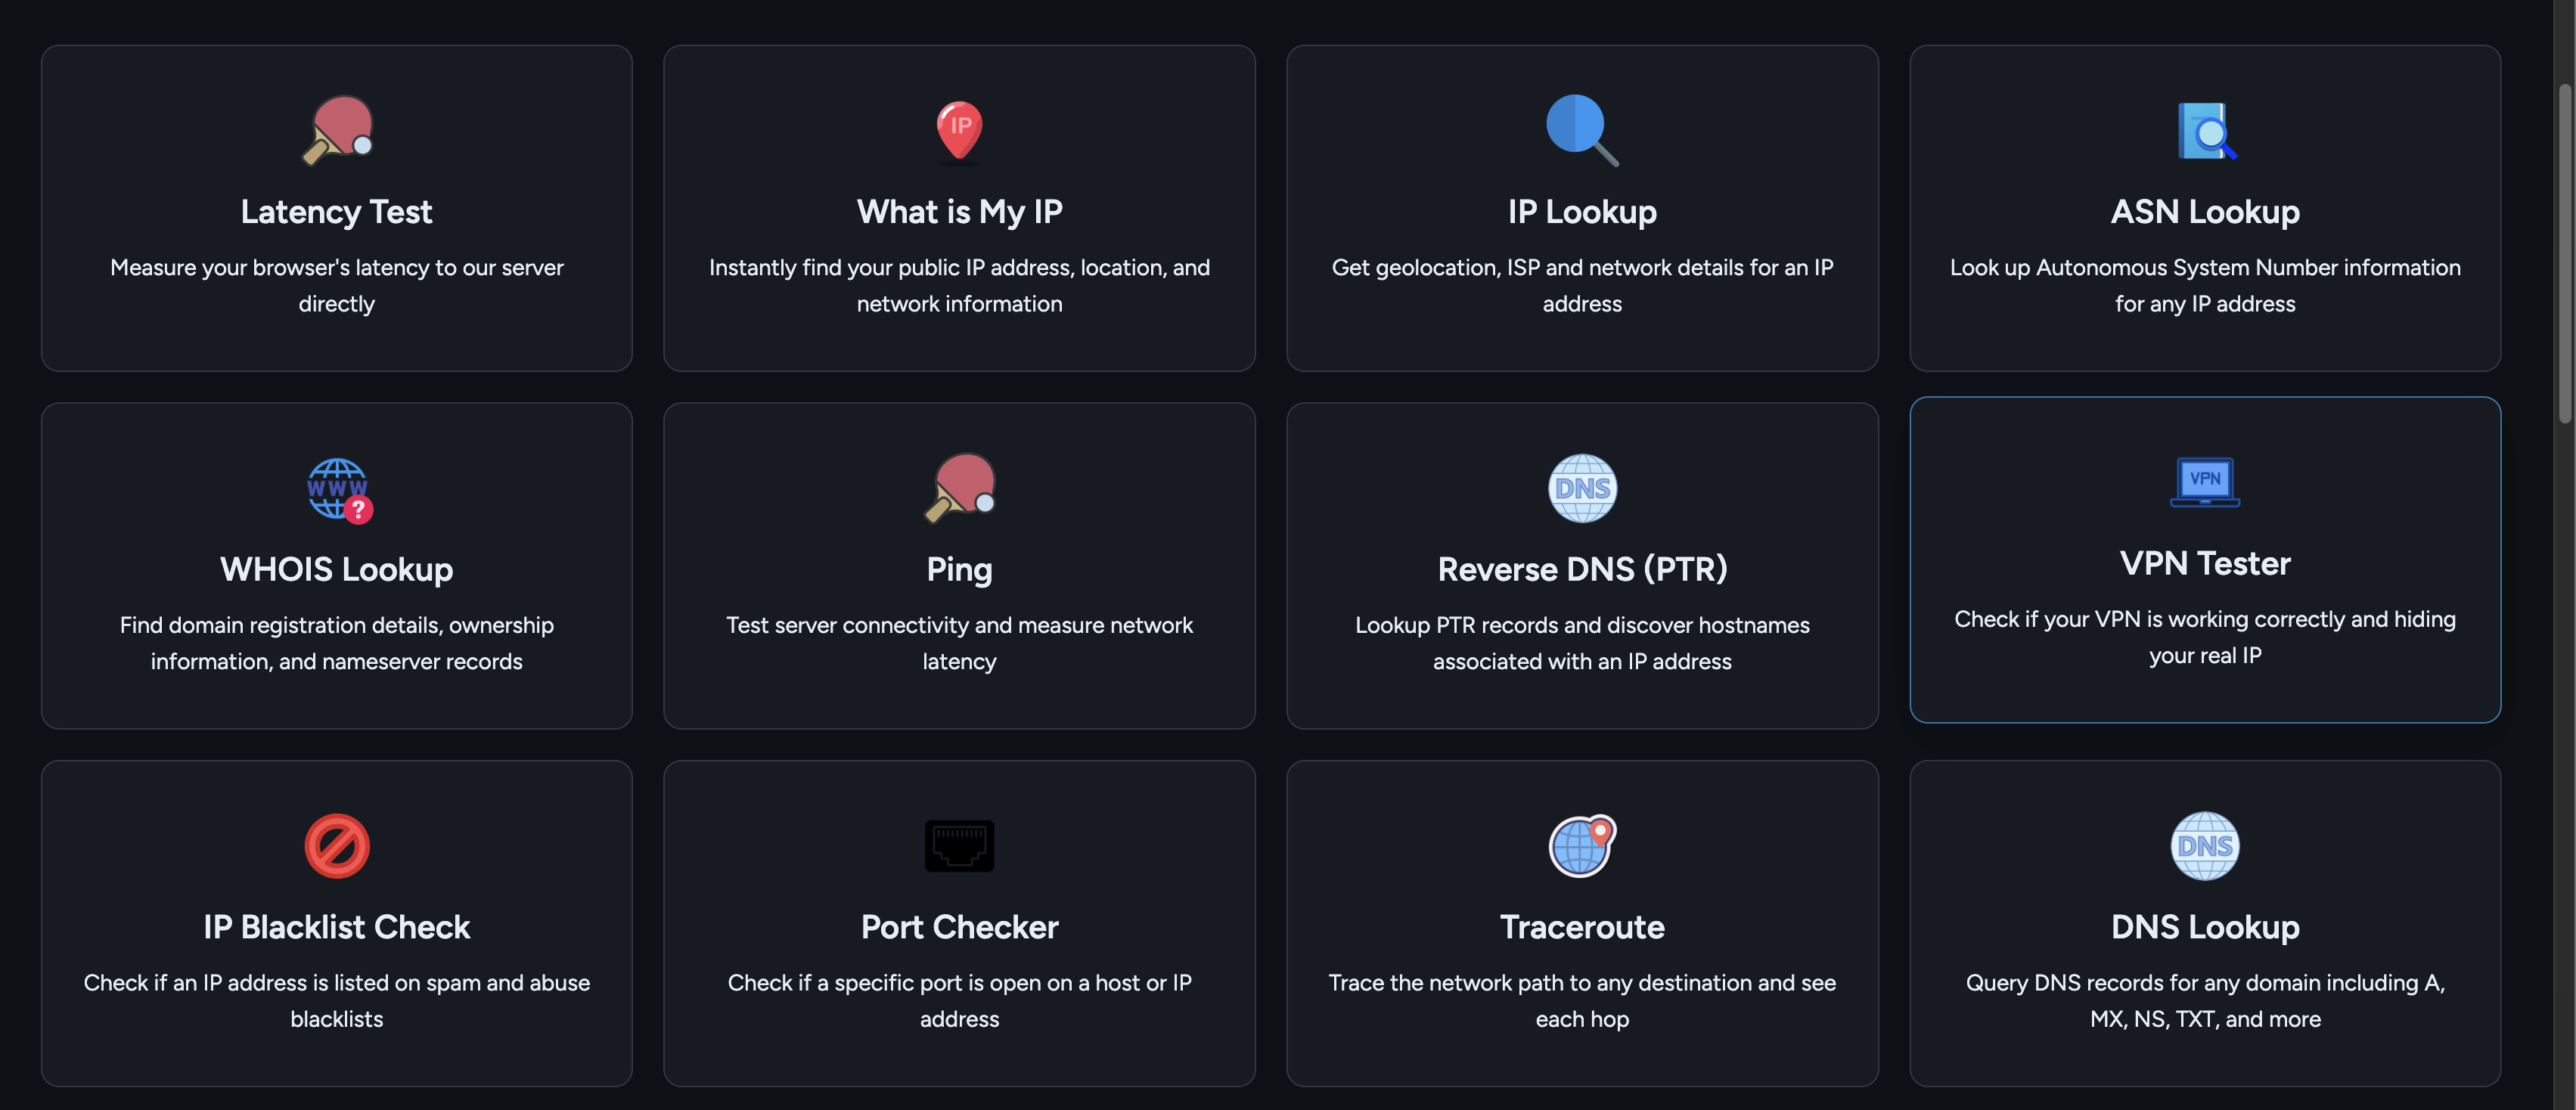Viewport: 2576px width, 1110px height.
Task: Select the WHOIS Lookup card description
Action: [337, 643]
